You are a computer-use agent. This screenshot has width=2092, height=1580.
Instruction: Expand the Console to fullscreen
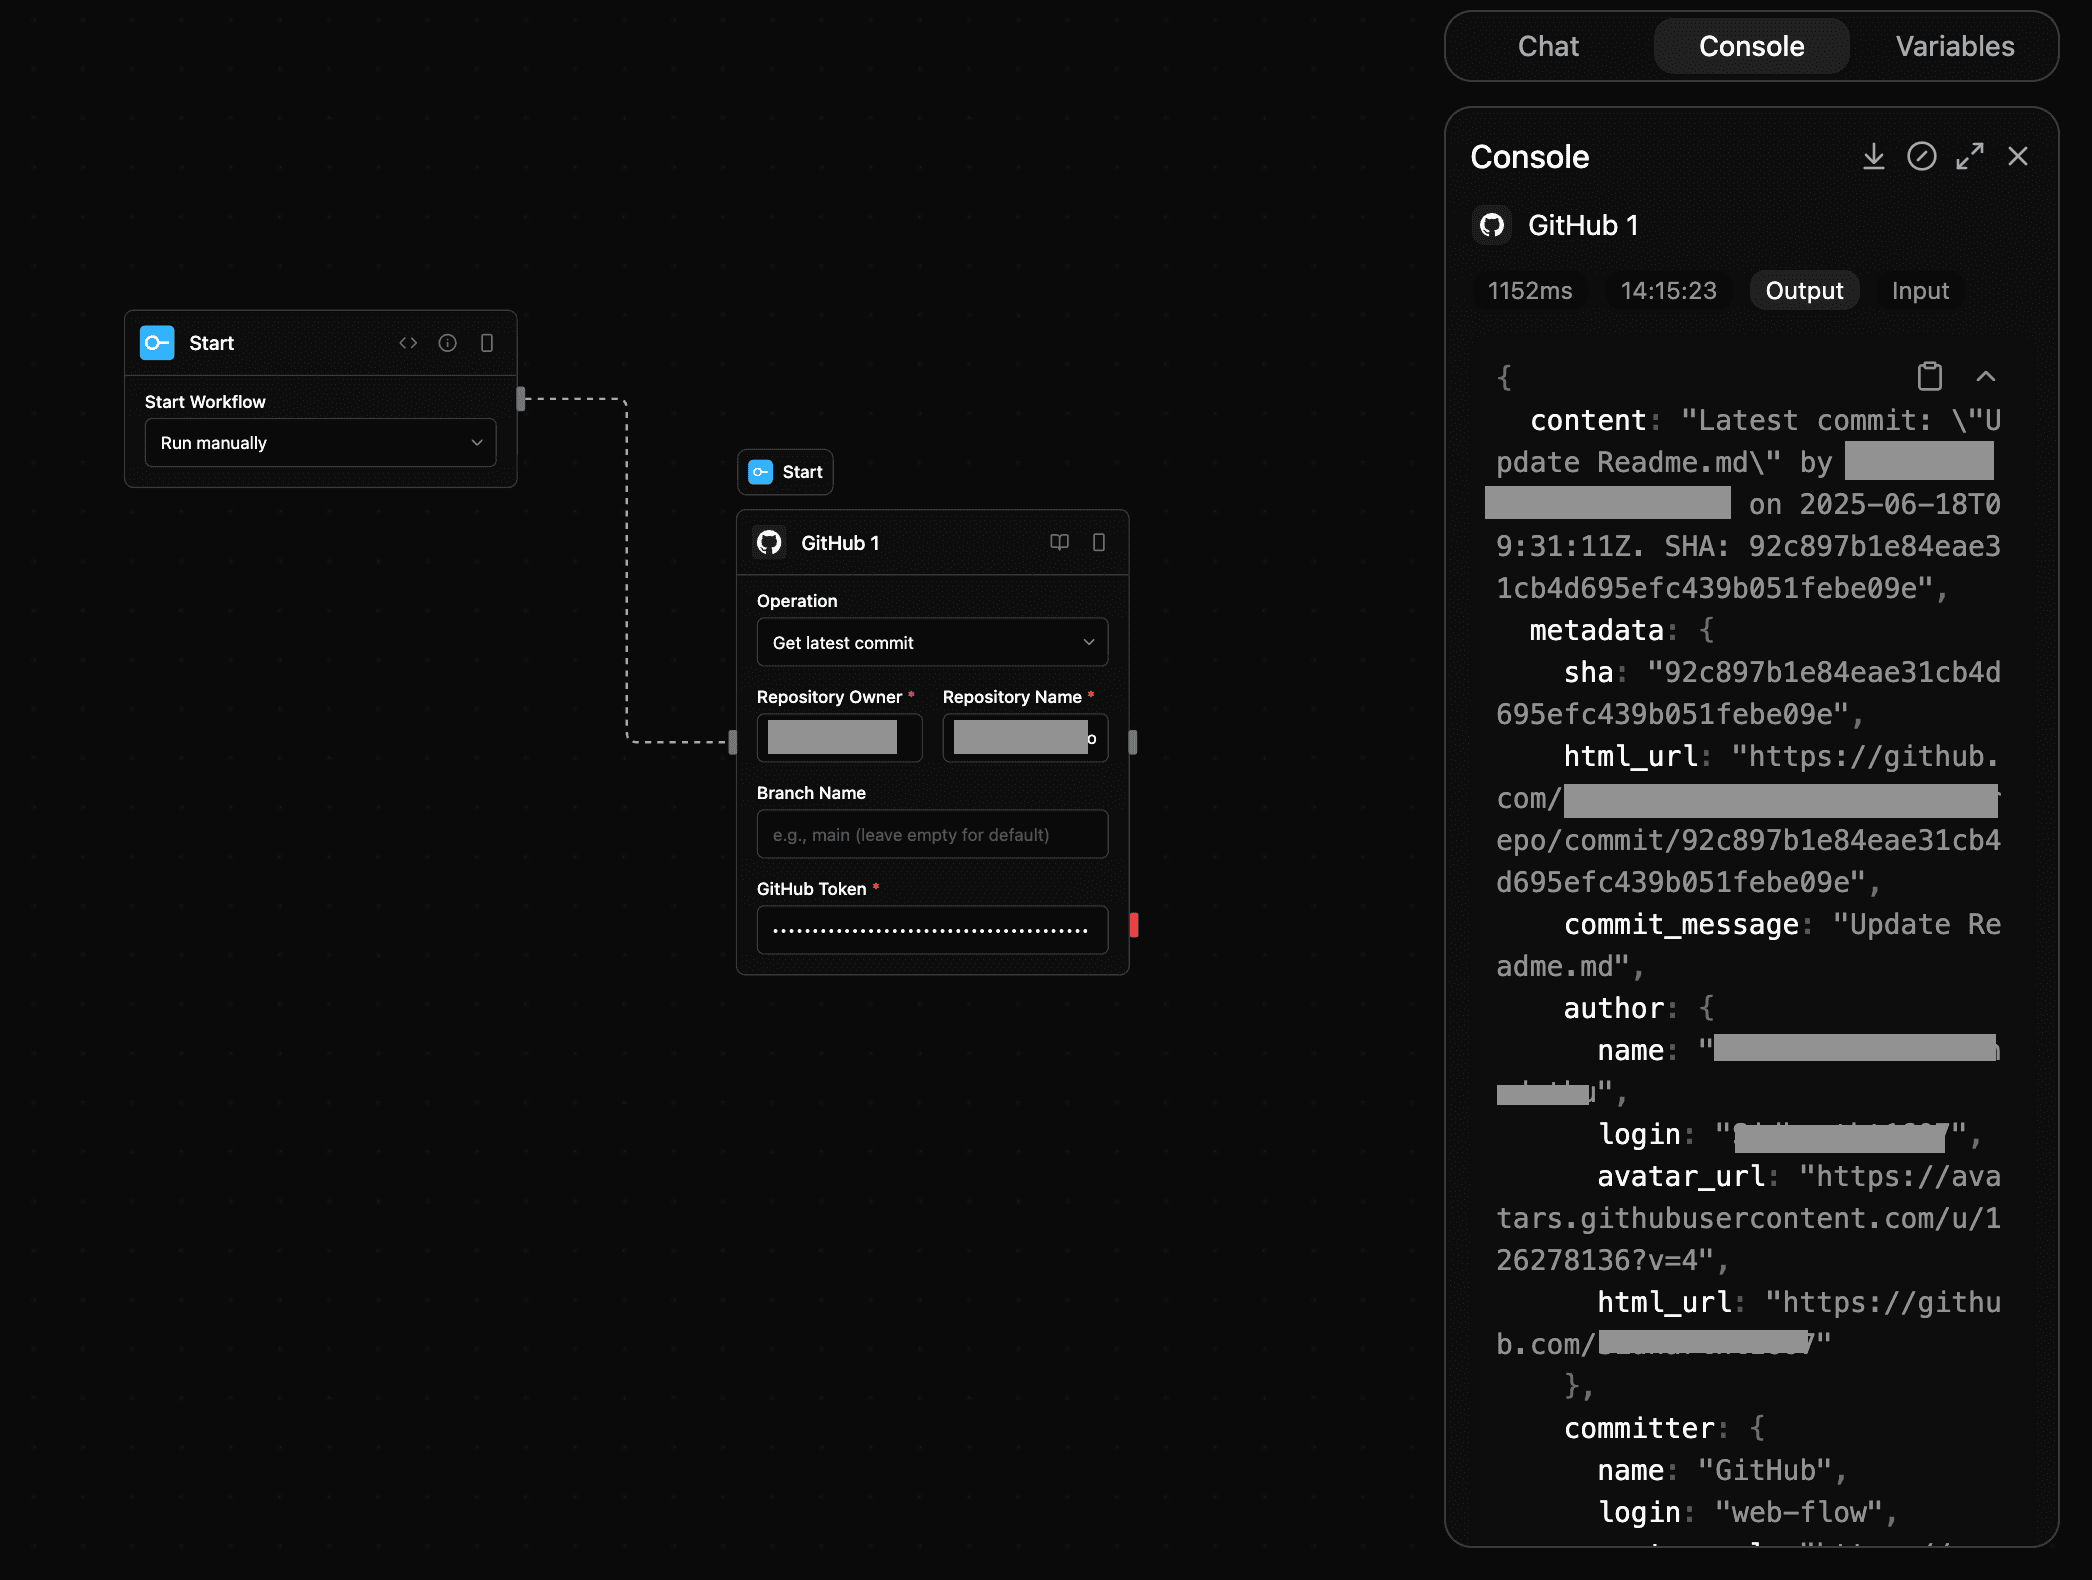tap(1970, 157)
